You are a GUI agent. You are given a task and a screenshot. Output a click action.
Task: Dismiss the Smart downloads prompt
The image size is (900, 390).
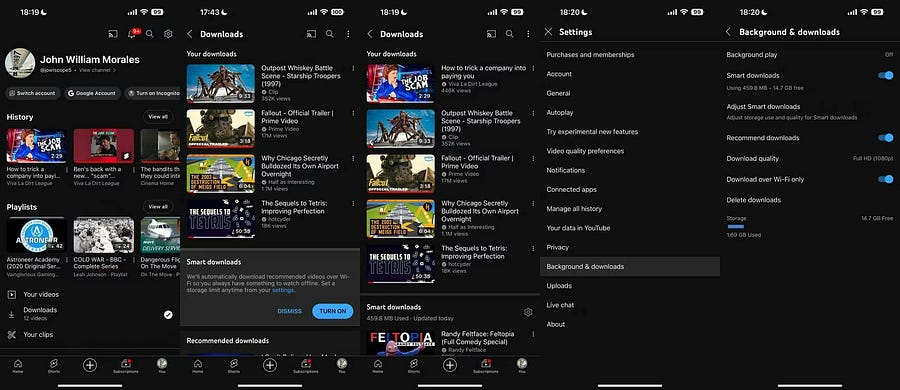289,311
